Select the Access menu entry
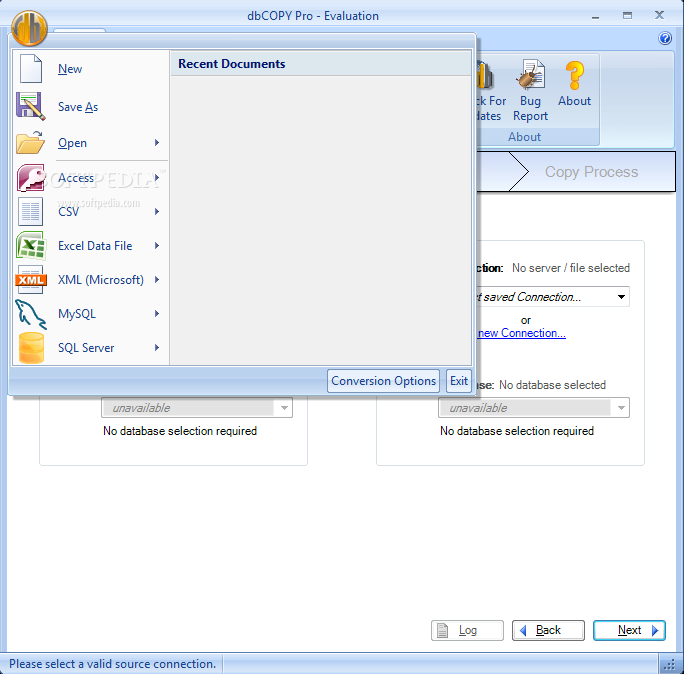The height and width of the screenshot is (674, 684). coord(90,178)
